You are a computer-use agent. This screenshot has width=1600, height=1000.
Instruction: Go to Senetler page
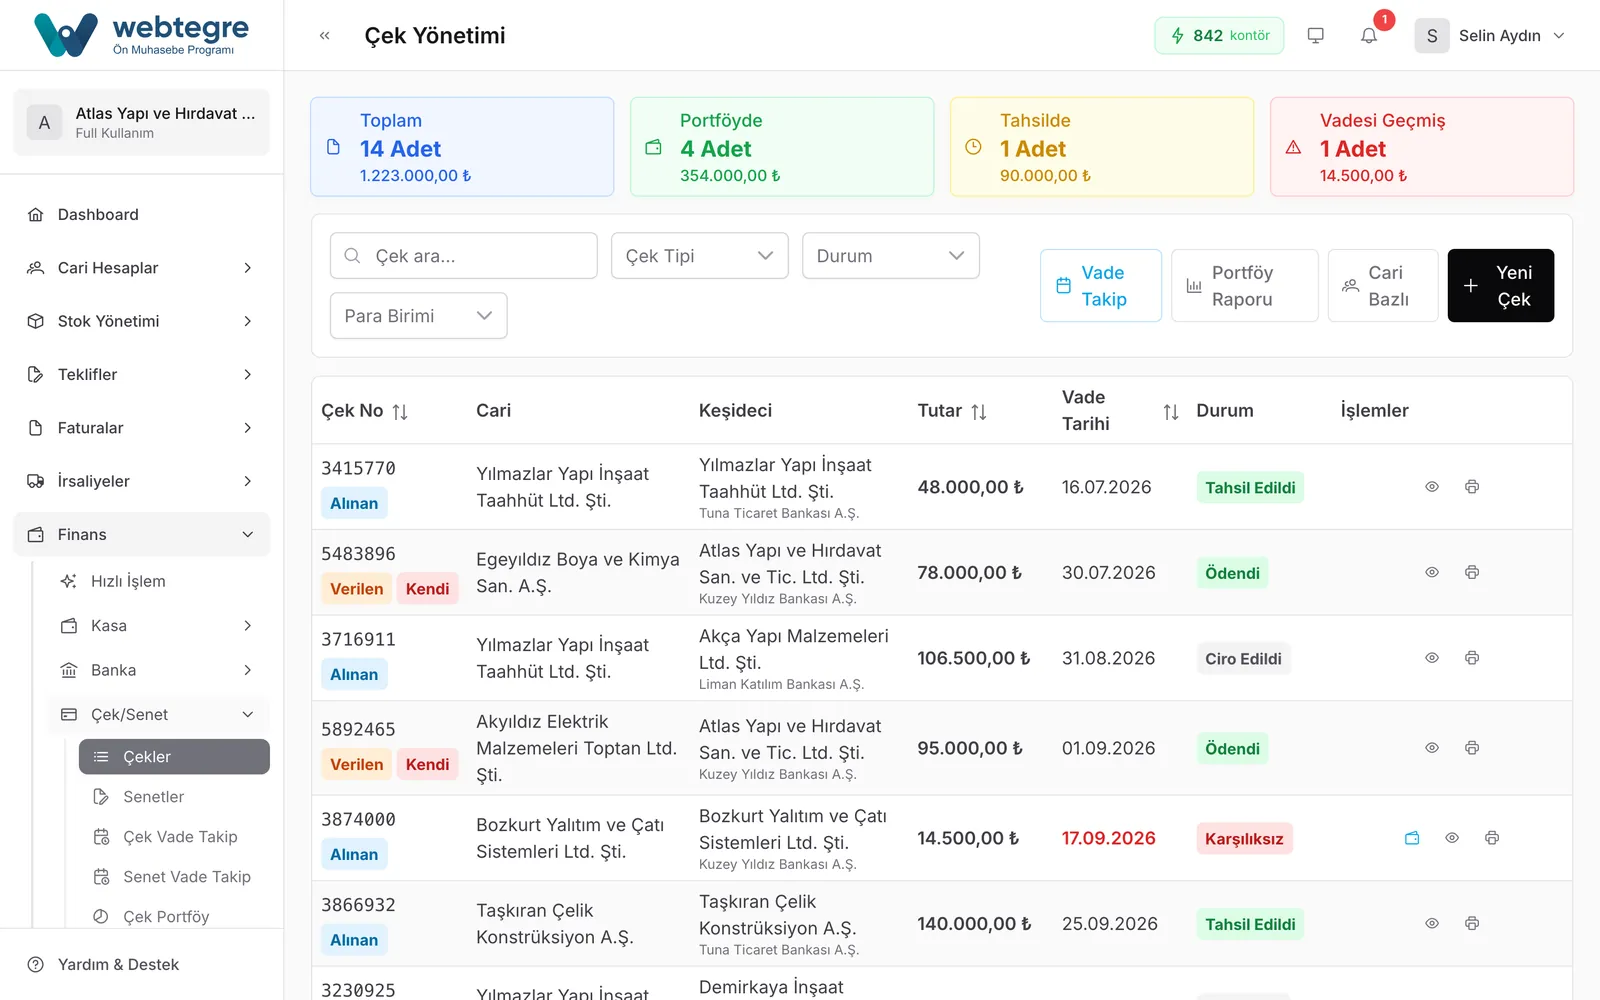click(x=174, y=797)
